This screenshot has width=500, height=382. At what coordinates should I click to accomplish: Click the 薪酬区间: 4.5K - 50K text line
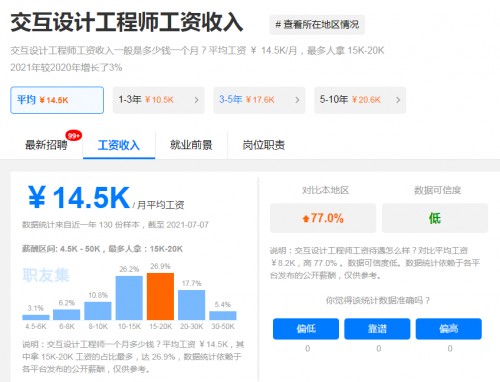tap(102, 249)
